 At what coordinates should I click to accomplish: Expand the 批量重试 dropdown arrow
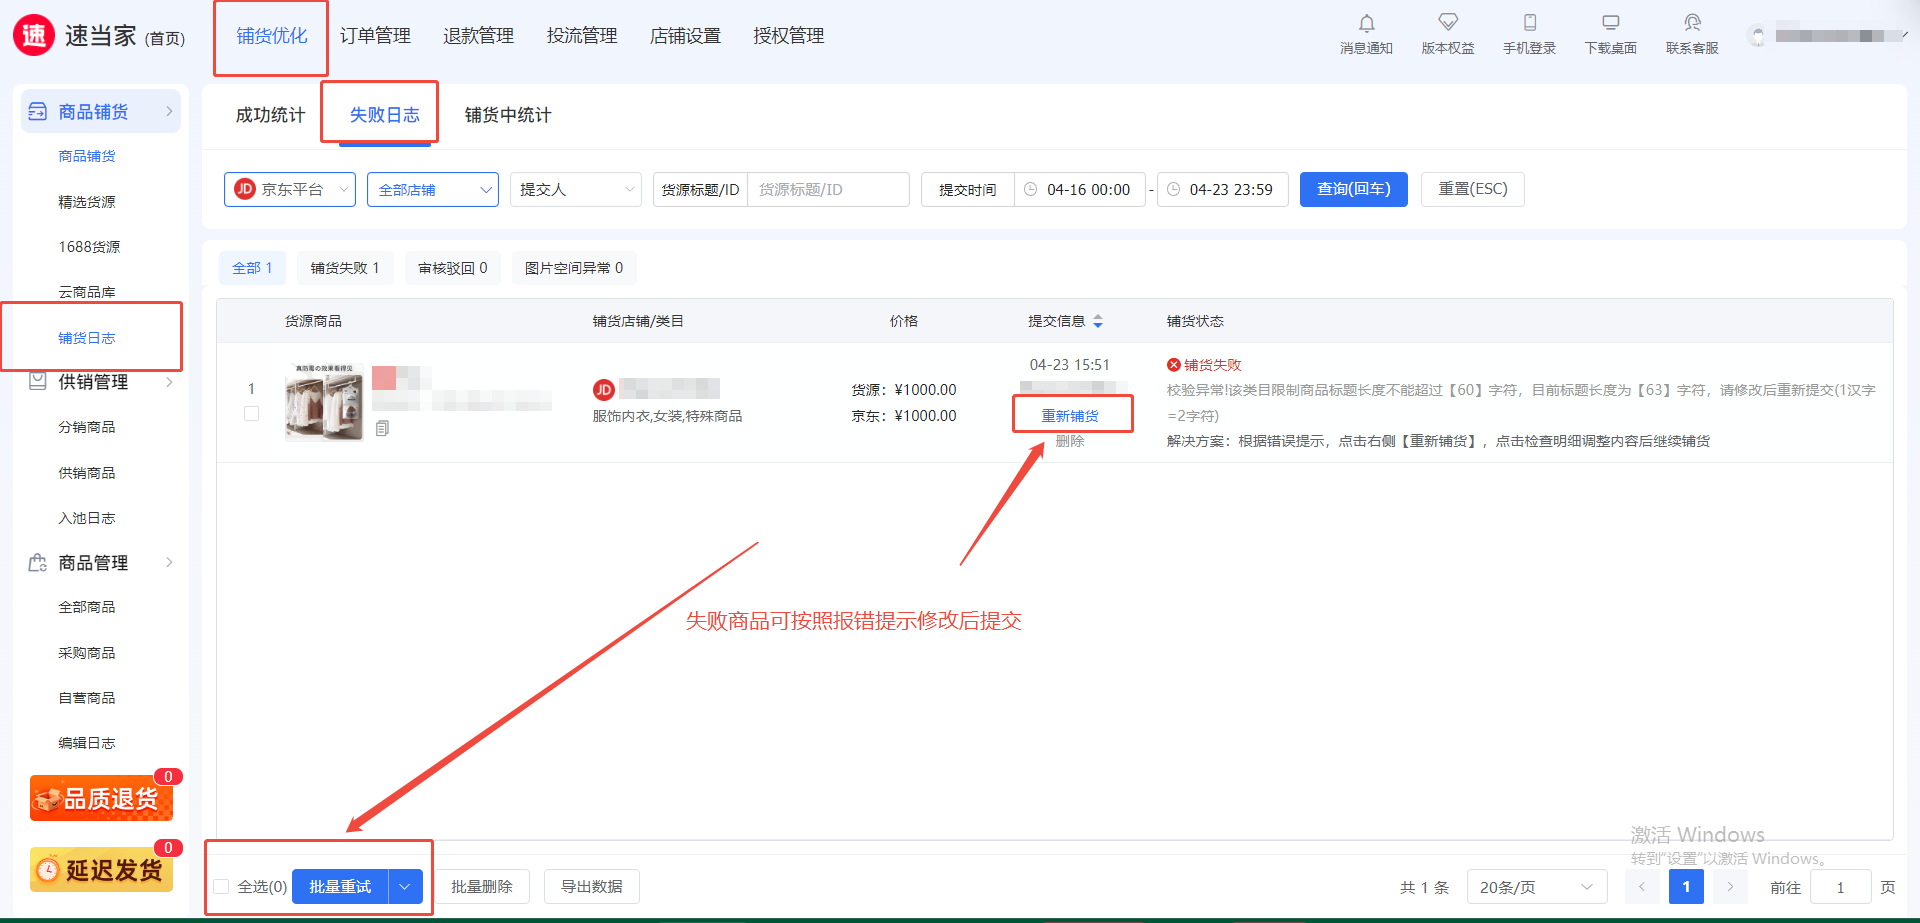coord(405,887)
